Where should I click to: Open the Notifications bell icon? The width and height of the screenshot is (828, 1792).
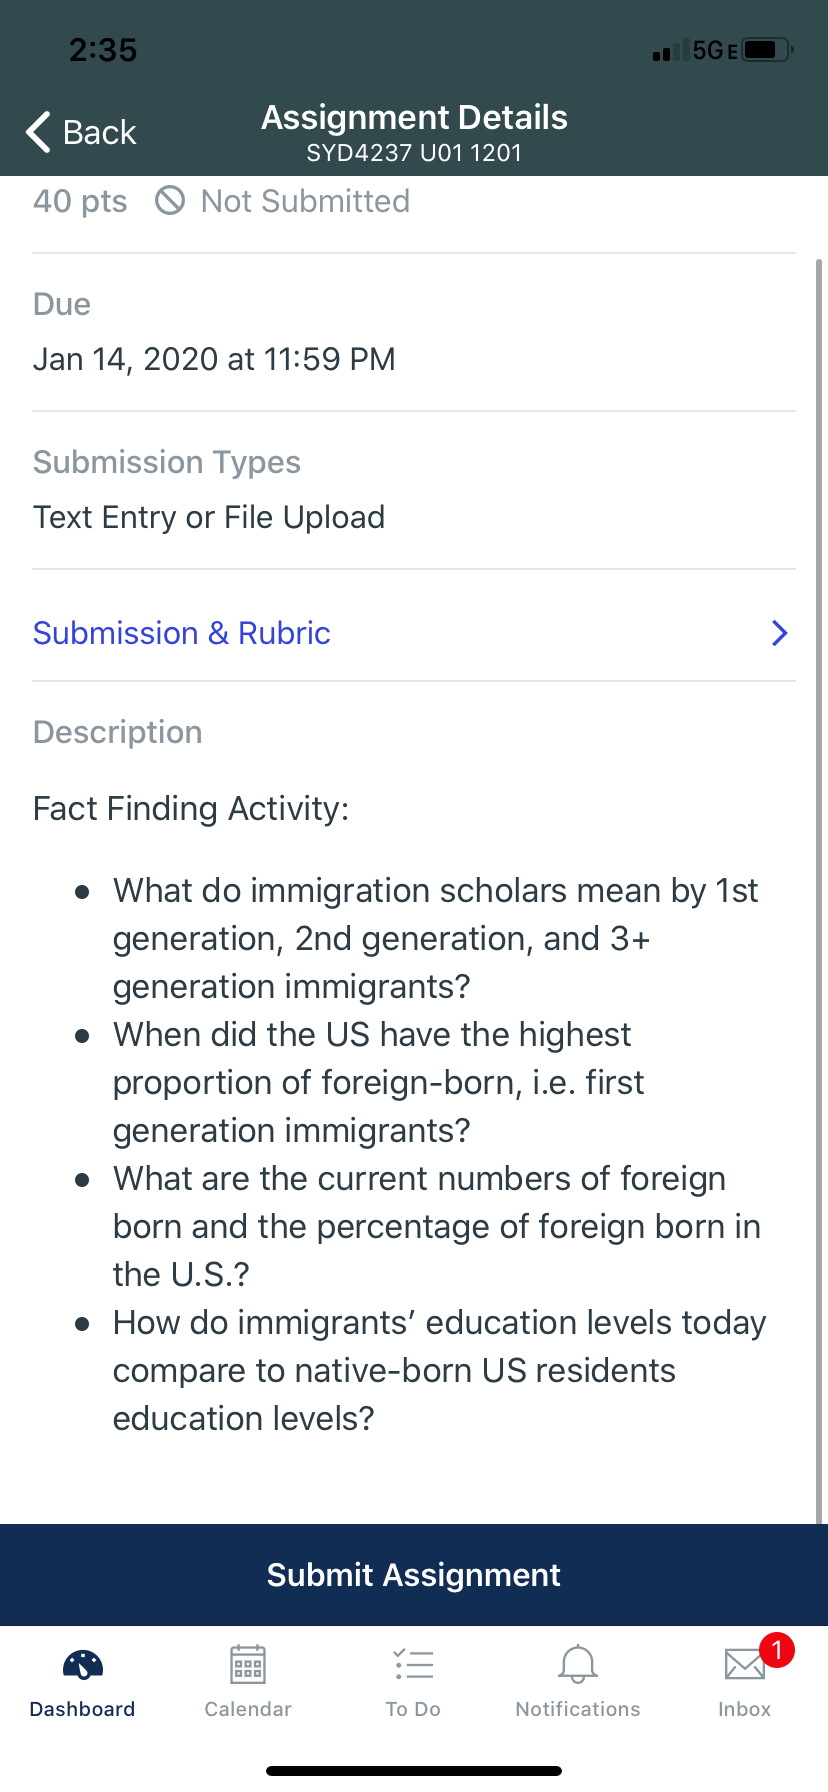tap(578, 1665)
